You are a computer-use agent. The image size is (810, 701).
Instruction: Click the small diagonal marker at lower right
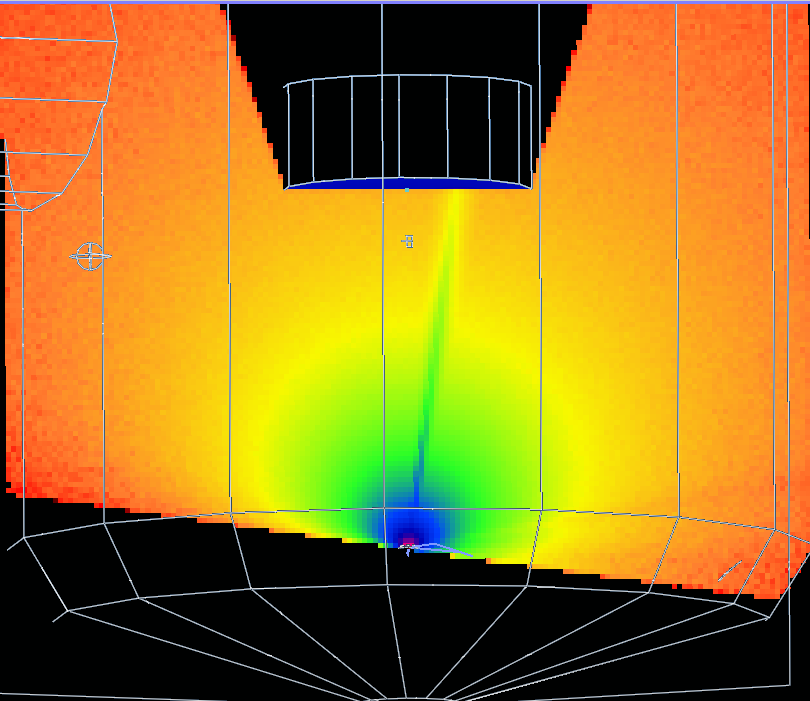730,571
